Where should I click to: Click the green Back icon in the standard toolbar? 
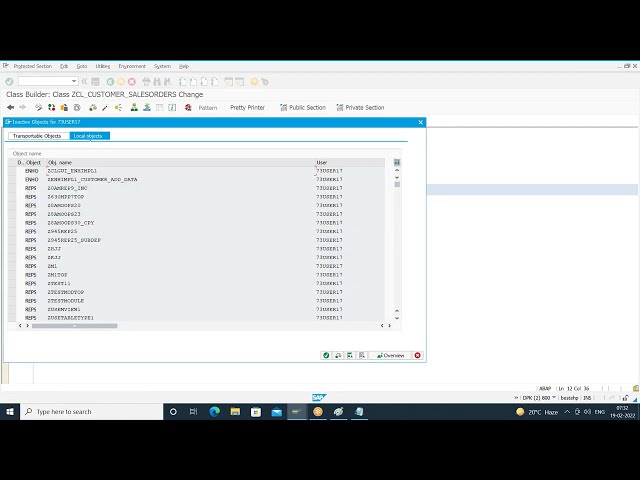[x=110, y=82]
